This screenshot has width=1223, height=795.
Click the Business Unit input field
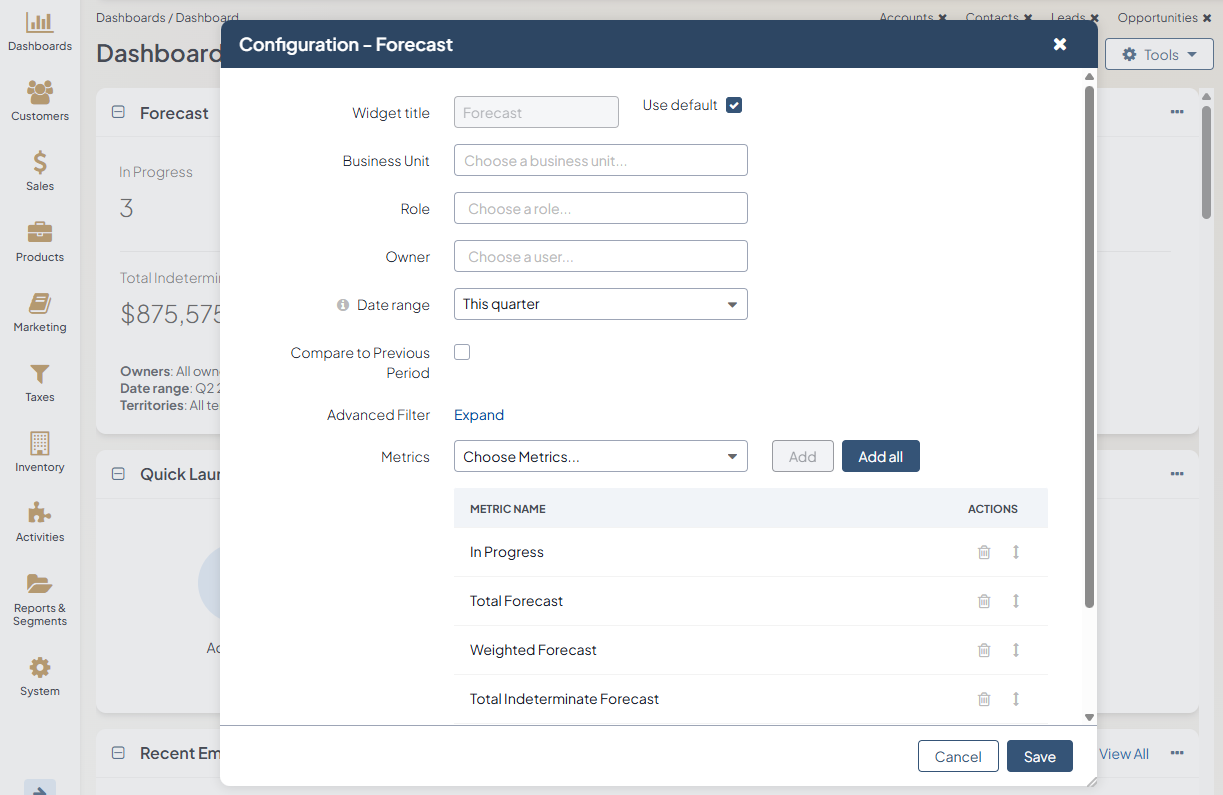click(x=600, y=161)
